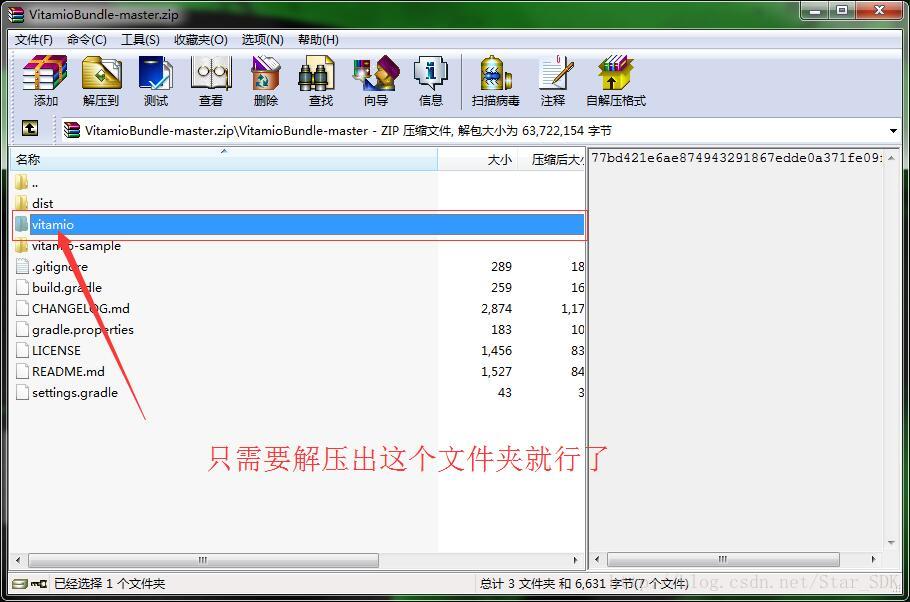Click the WinRAR title bar app icon
The height and width of the screenshot is (602, 910).
pos(16,14)
